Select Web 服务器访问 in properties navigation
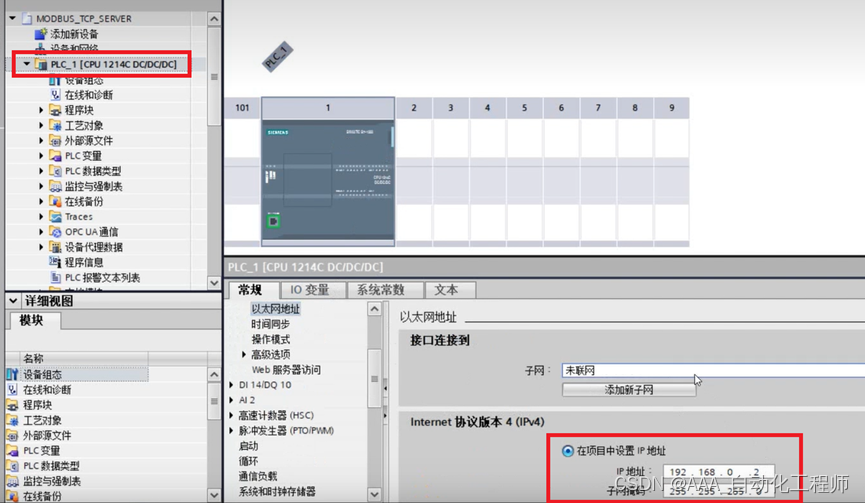Viewport: 865px width, 503px height. pyautogui.click(x=286, y=370)
